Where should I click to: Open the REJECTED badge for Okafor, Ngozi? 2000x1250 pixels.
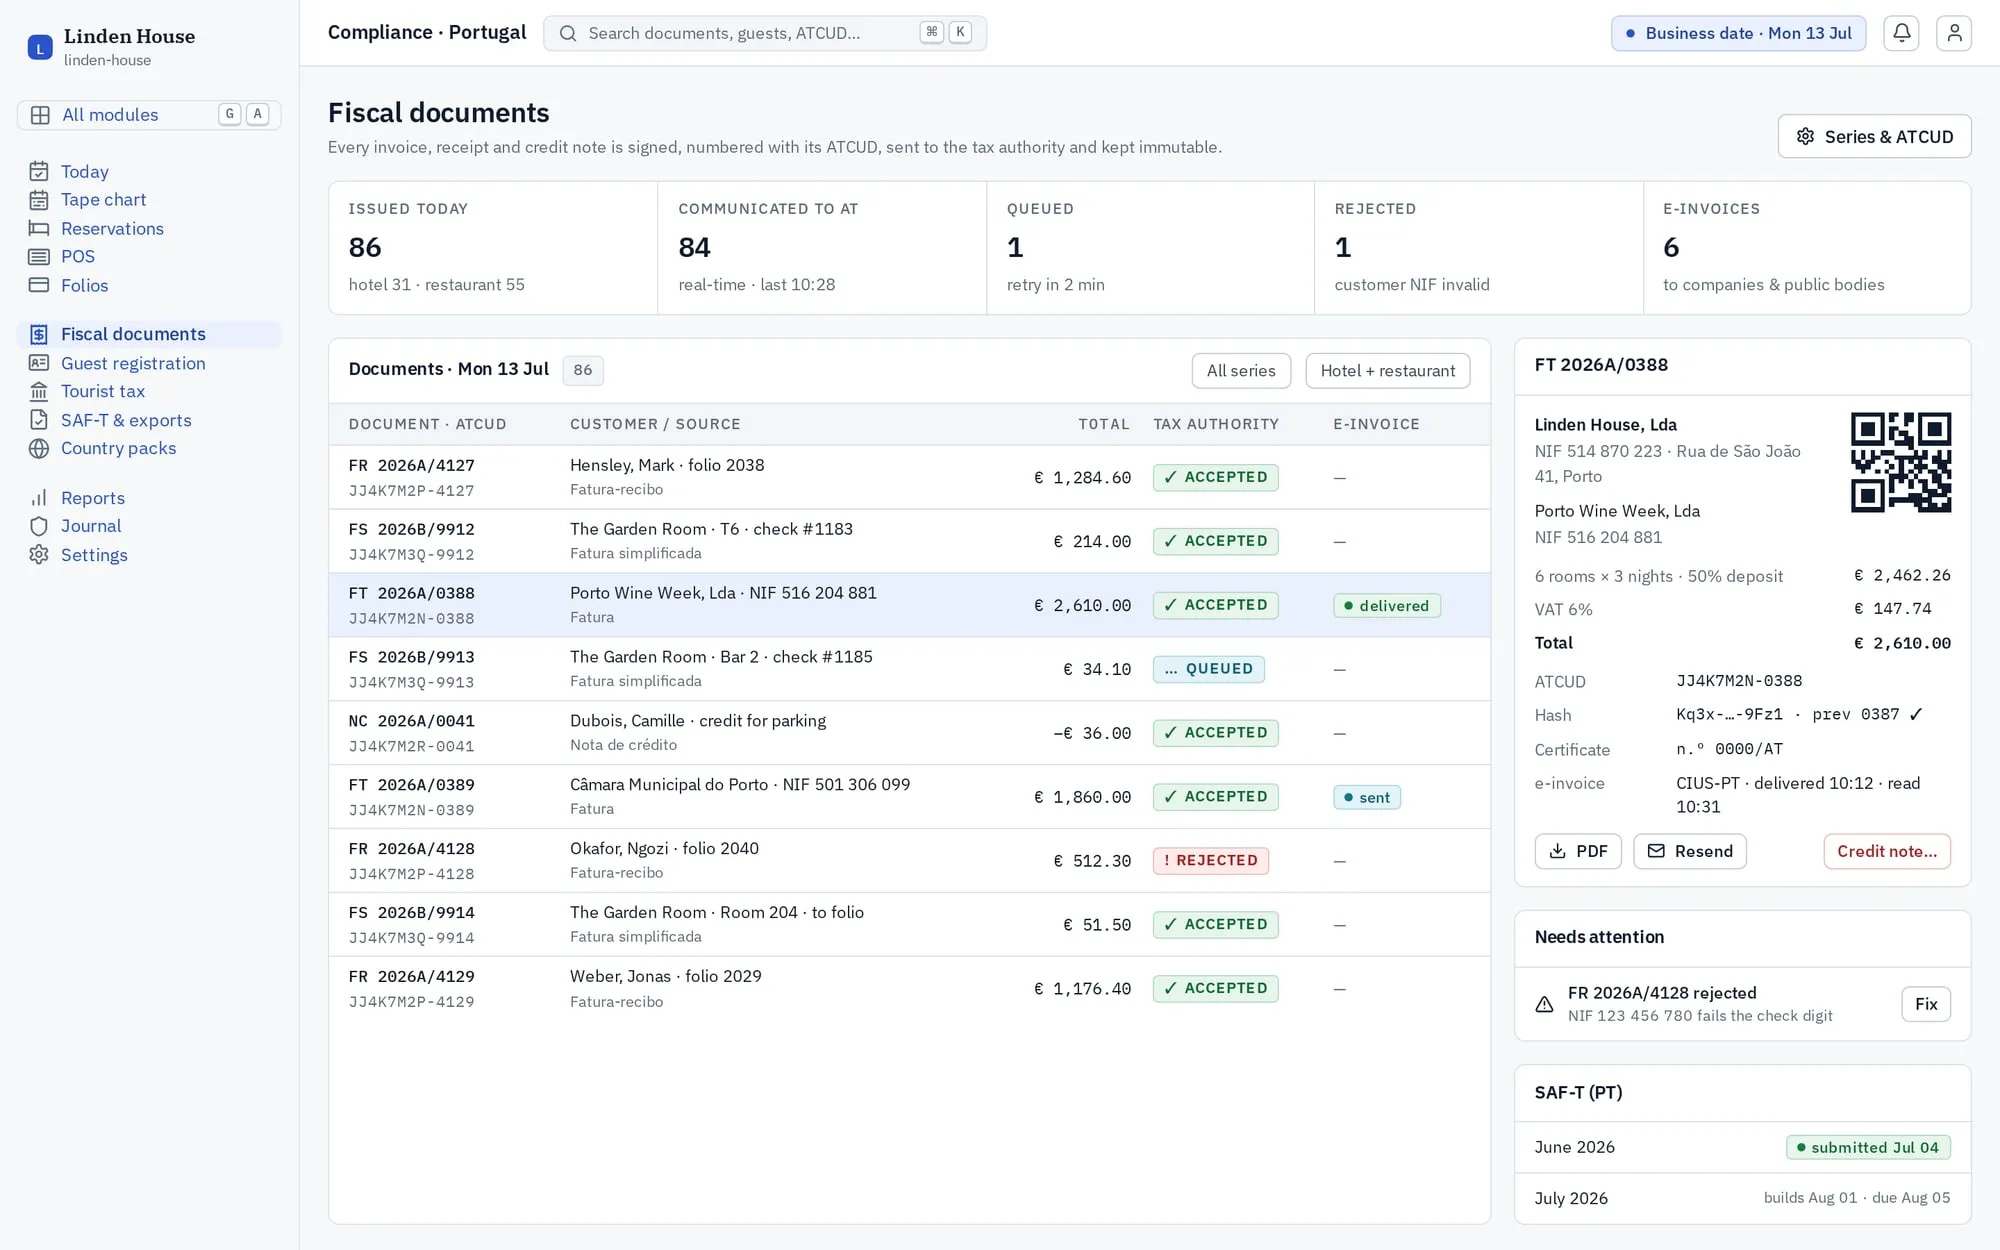click(x=1211, y=861)
